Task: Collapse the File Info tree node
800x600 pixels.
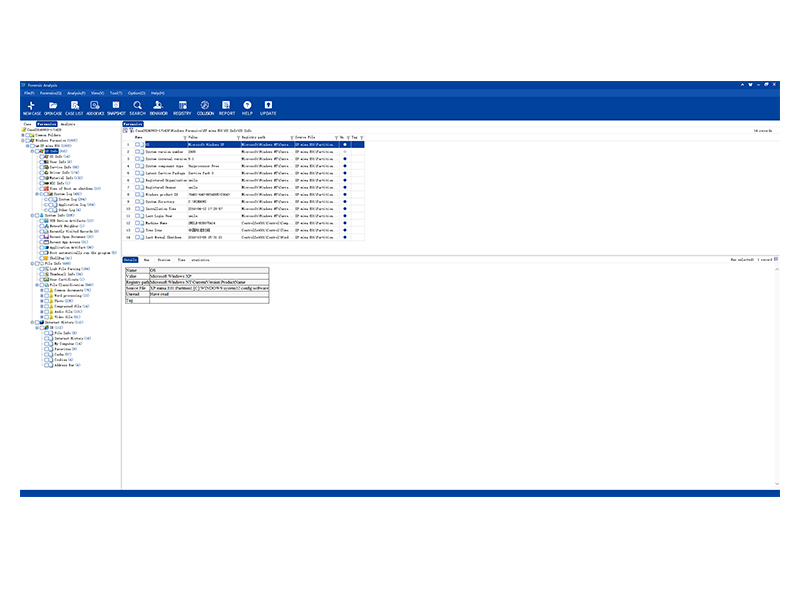Action: click(x=32, y=264)
